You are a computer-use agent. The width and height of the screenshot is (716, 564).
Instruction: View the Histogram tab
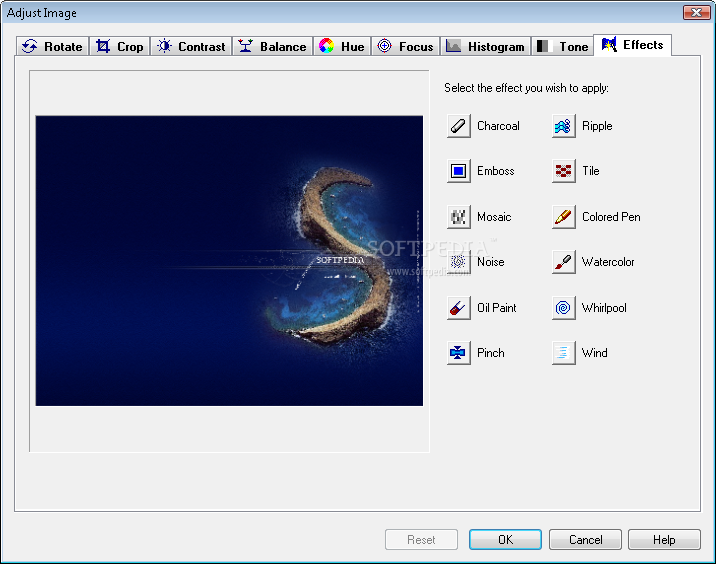tap(485, 47)
